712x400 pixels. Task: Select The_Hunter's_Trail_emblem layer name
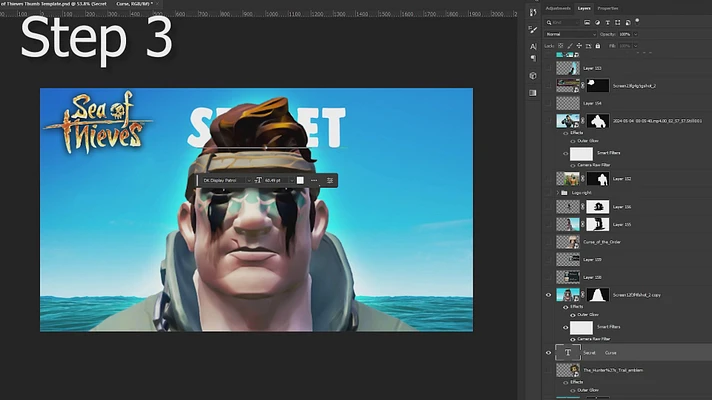(x=613, y=370)
